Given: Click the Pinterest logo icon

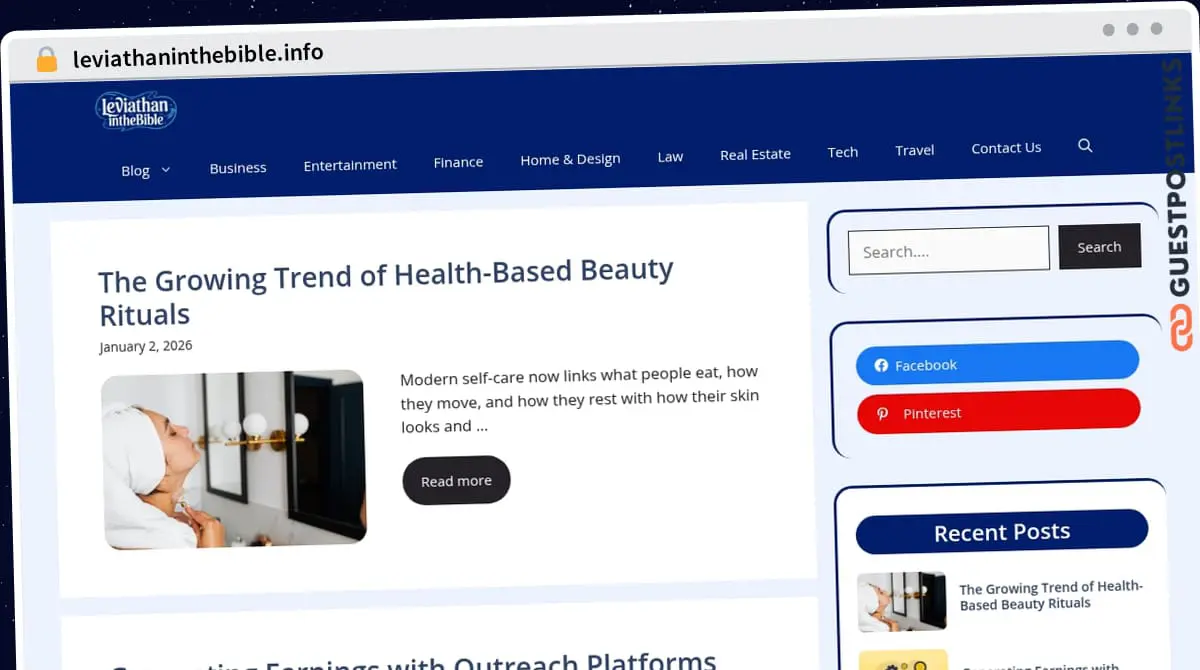Looking at the screenshot, I should (882, 414).
